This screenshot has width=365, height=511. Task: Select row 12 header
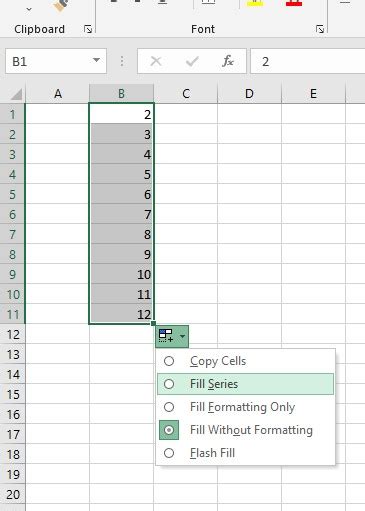[12, 334]
